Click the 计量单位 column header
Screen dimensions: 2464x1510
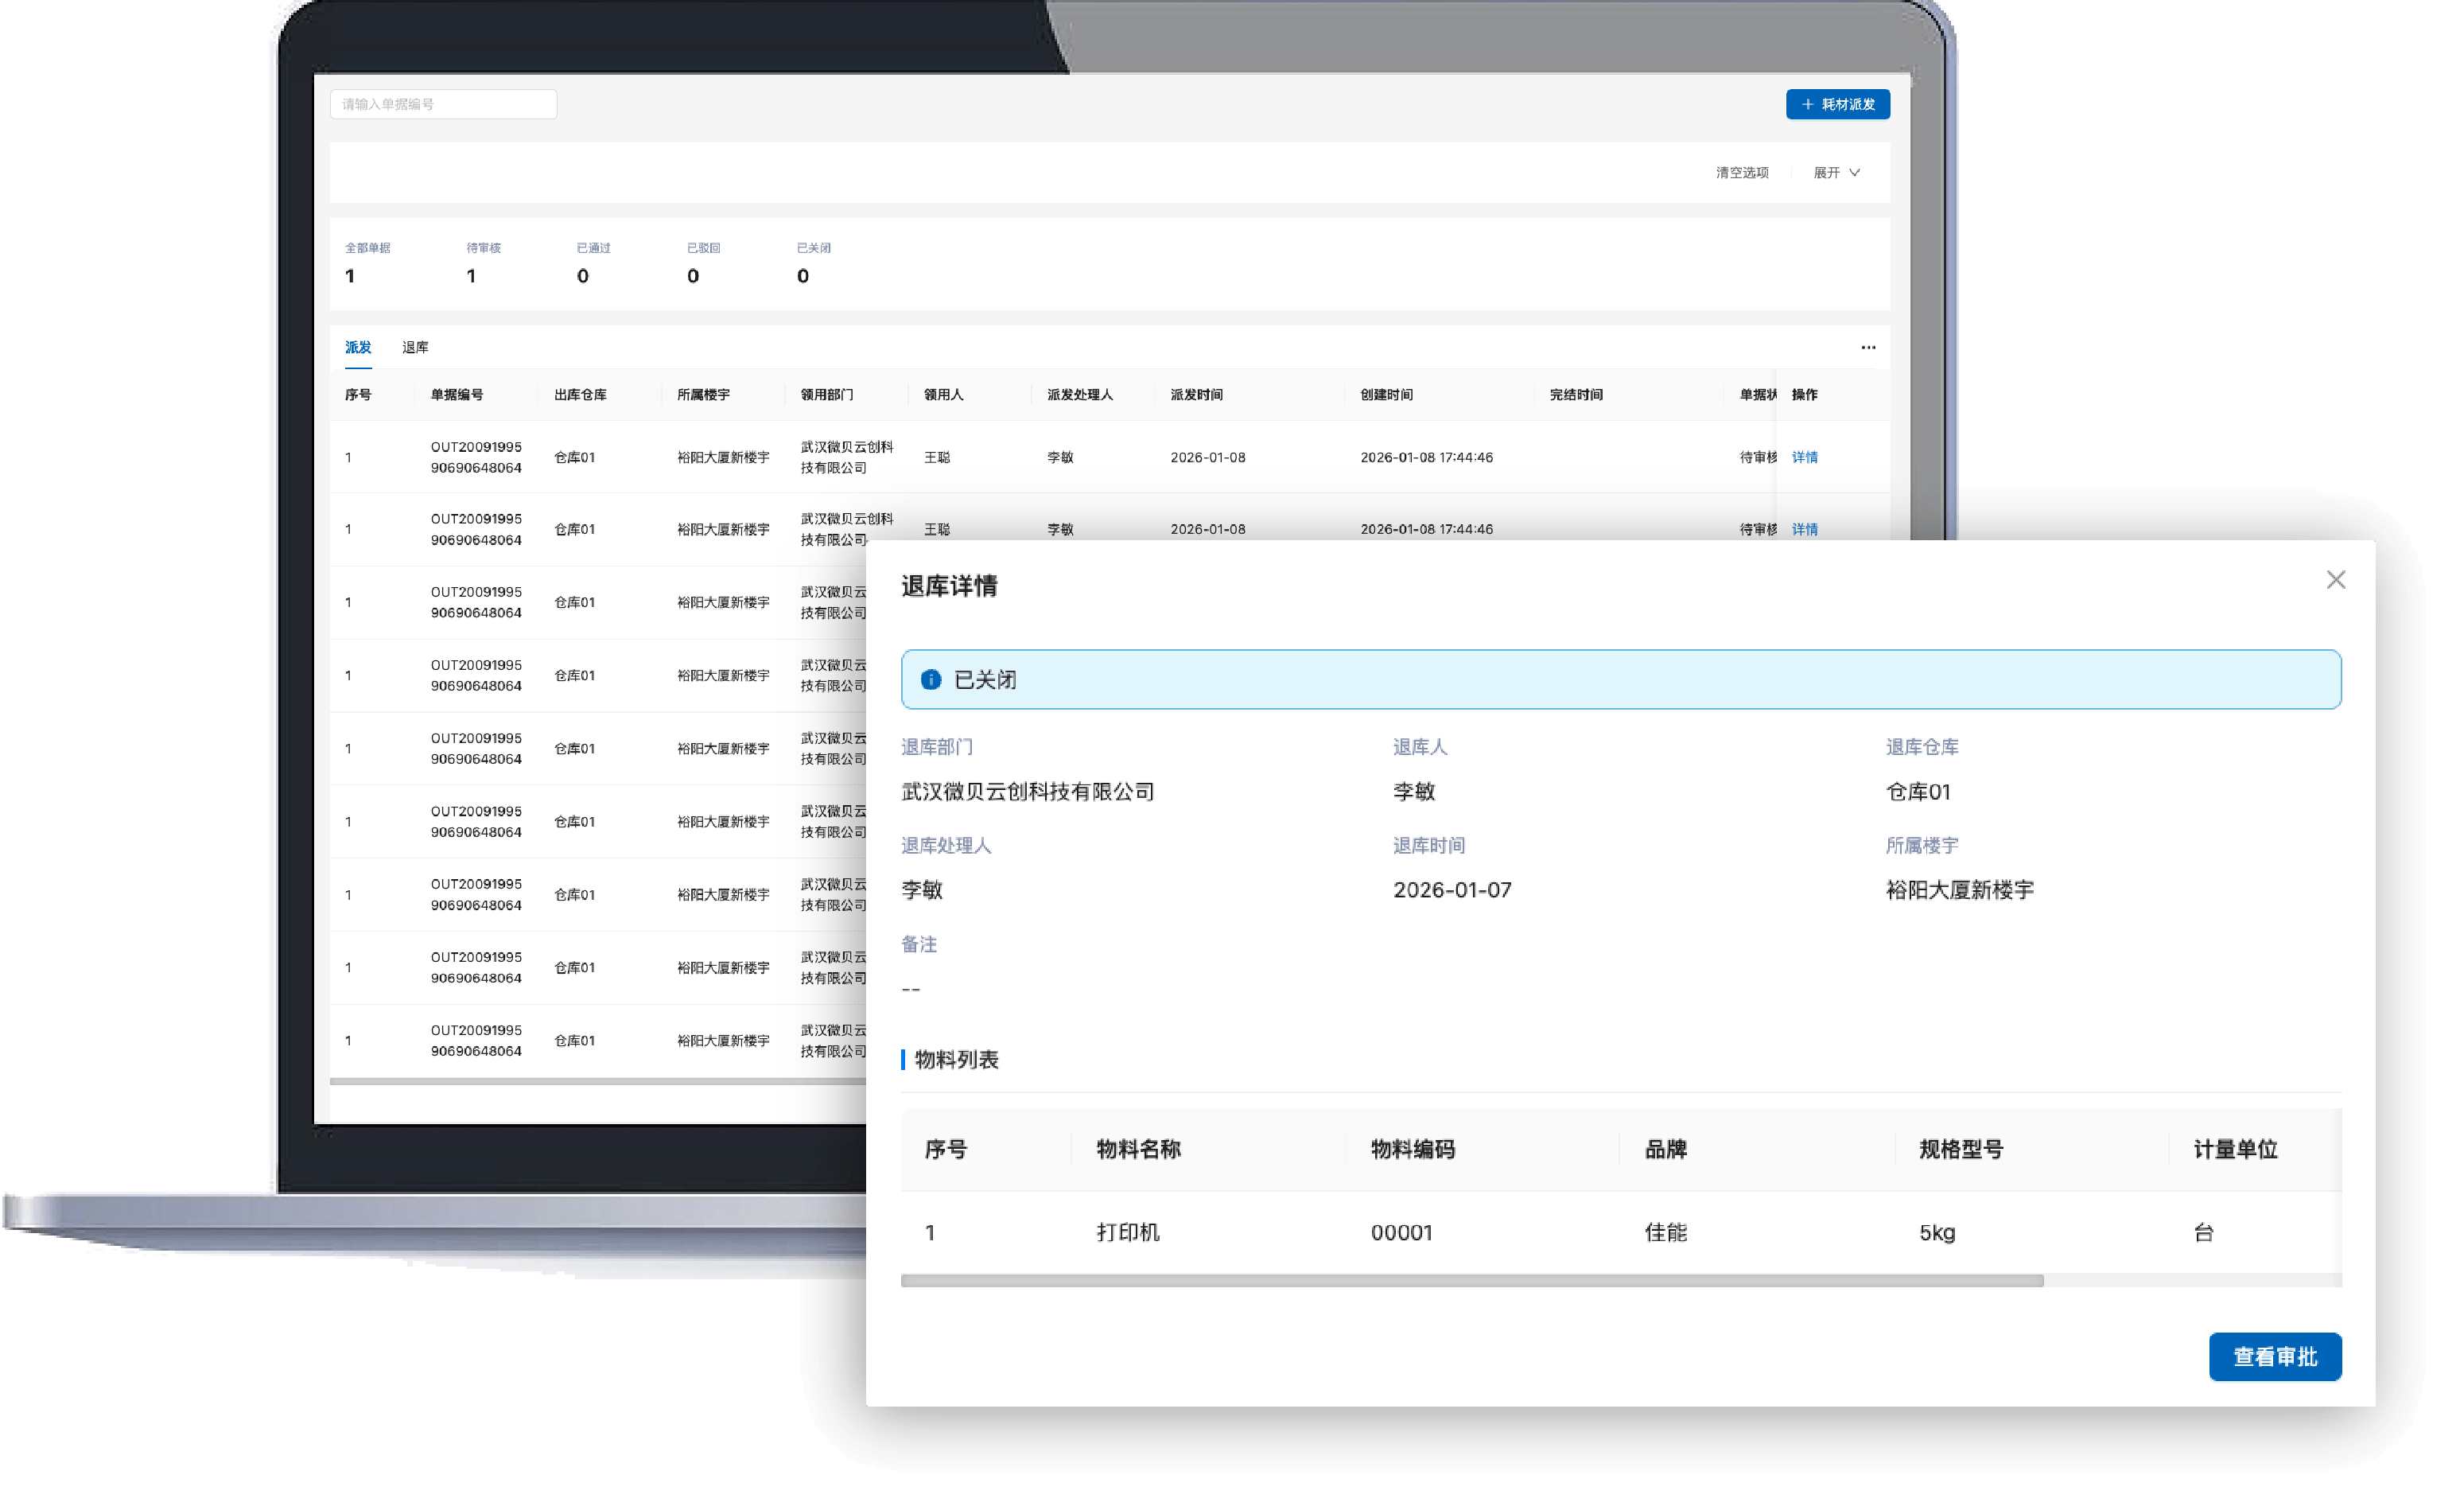coord(2235,1150)
